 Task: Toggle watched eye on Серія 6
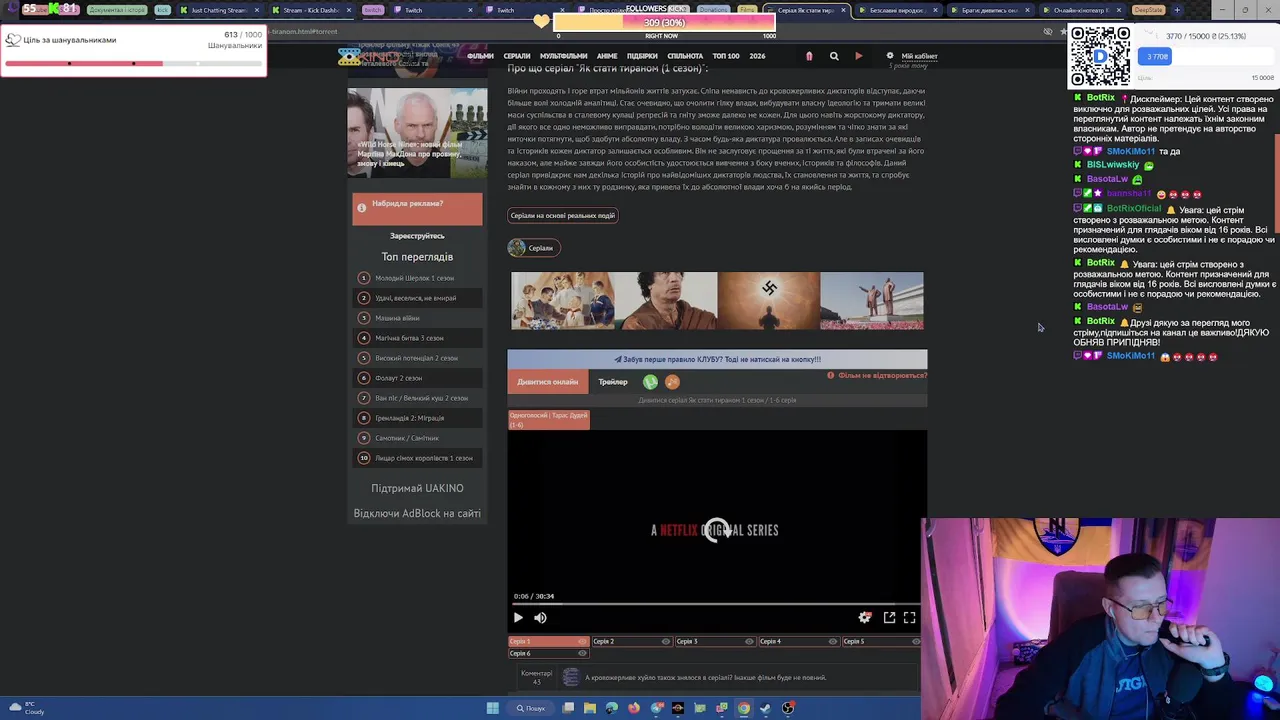coord(582,654)
